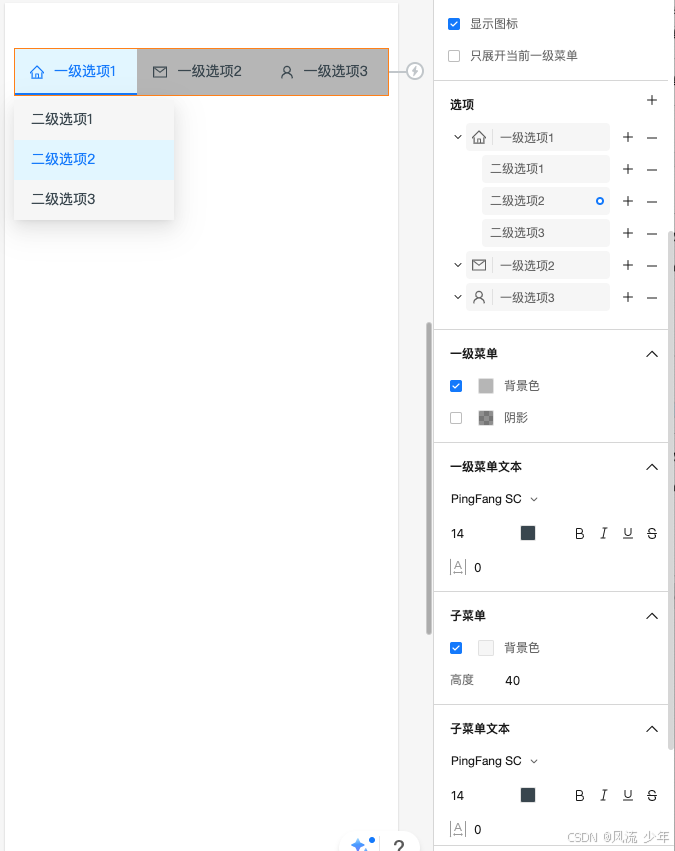The height and width of the screenshot is (851, 675).
Task: Pick the 一级菜单文本 text color swatch
Action: pos(528,533)
